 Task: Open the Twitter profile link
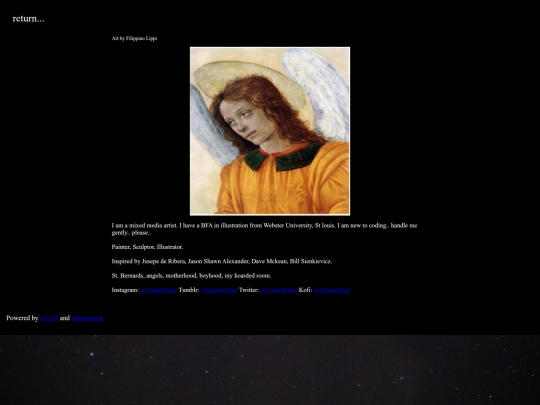tap(279, 290)
